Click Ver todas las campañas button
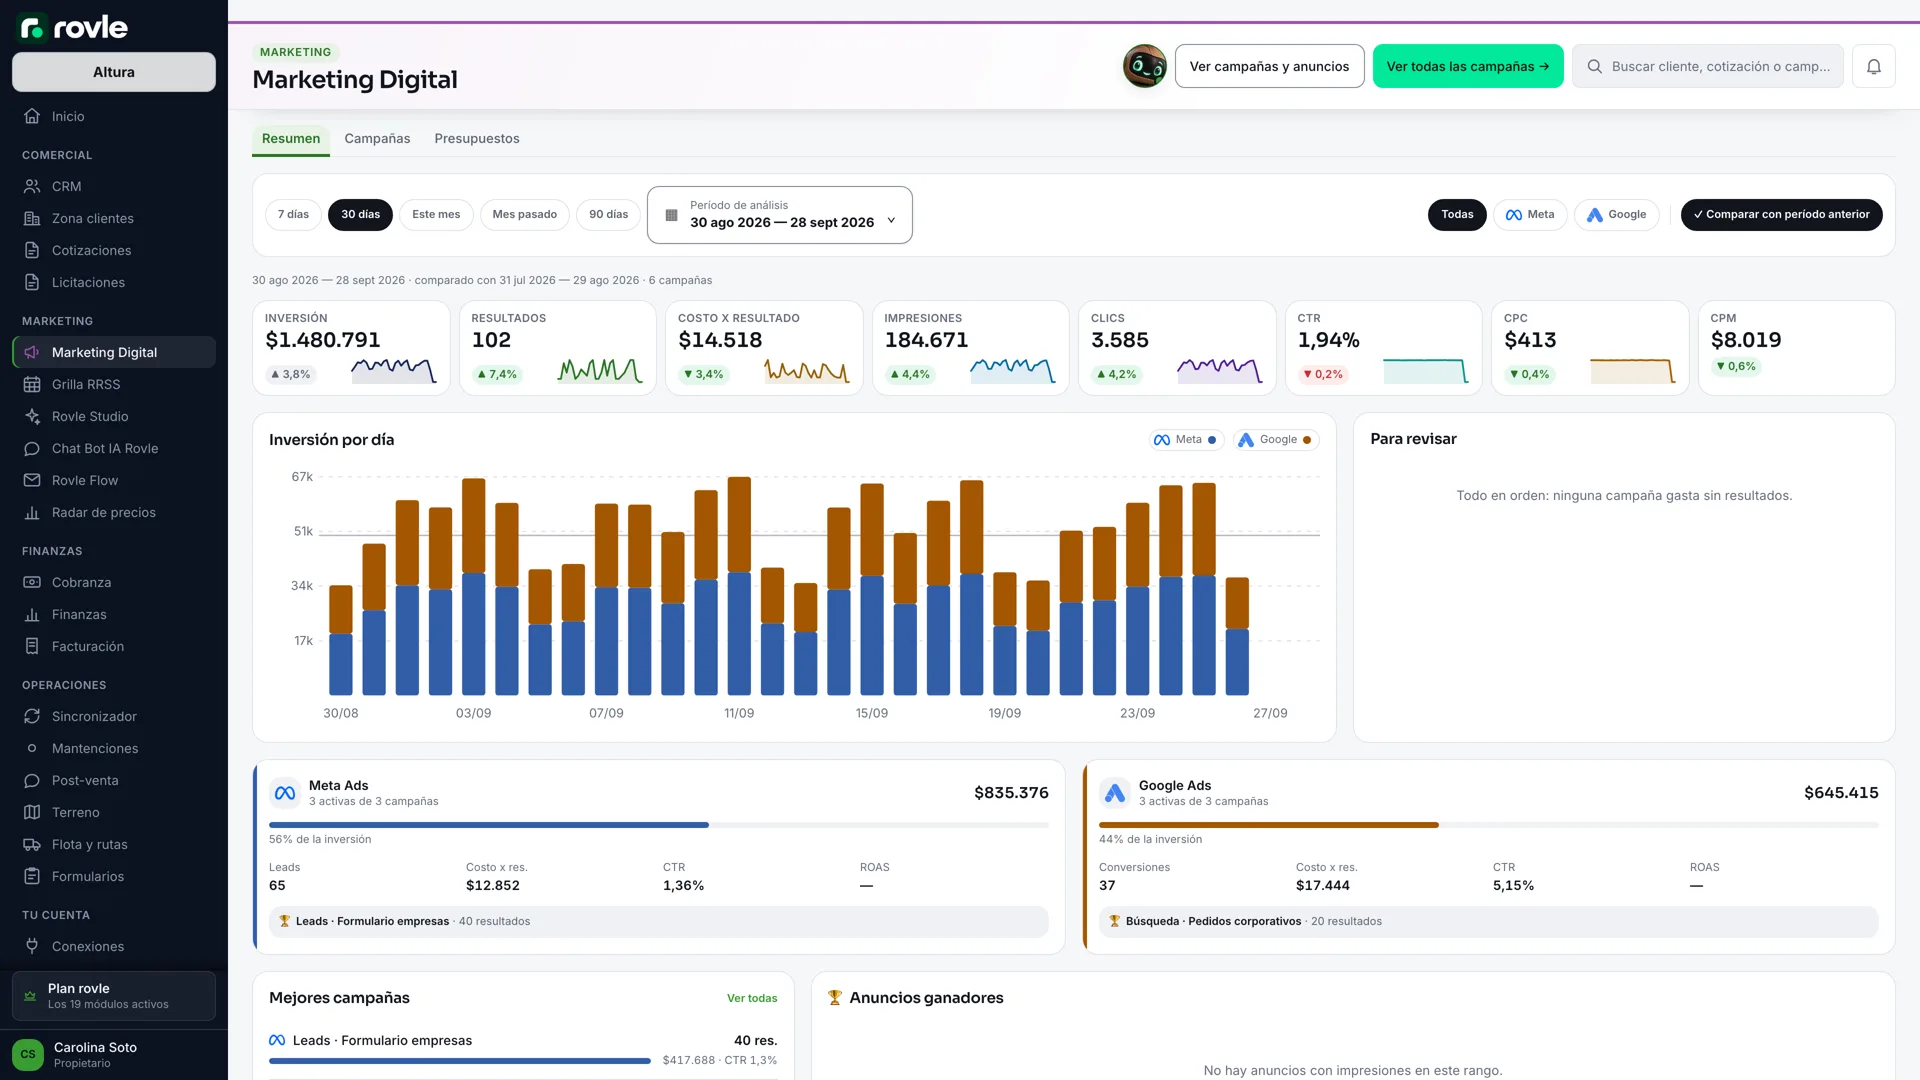Image resolution: width=1920 pixels, height=1080 pixels. pos(1468,66)
